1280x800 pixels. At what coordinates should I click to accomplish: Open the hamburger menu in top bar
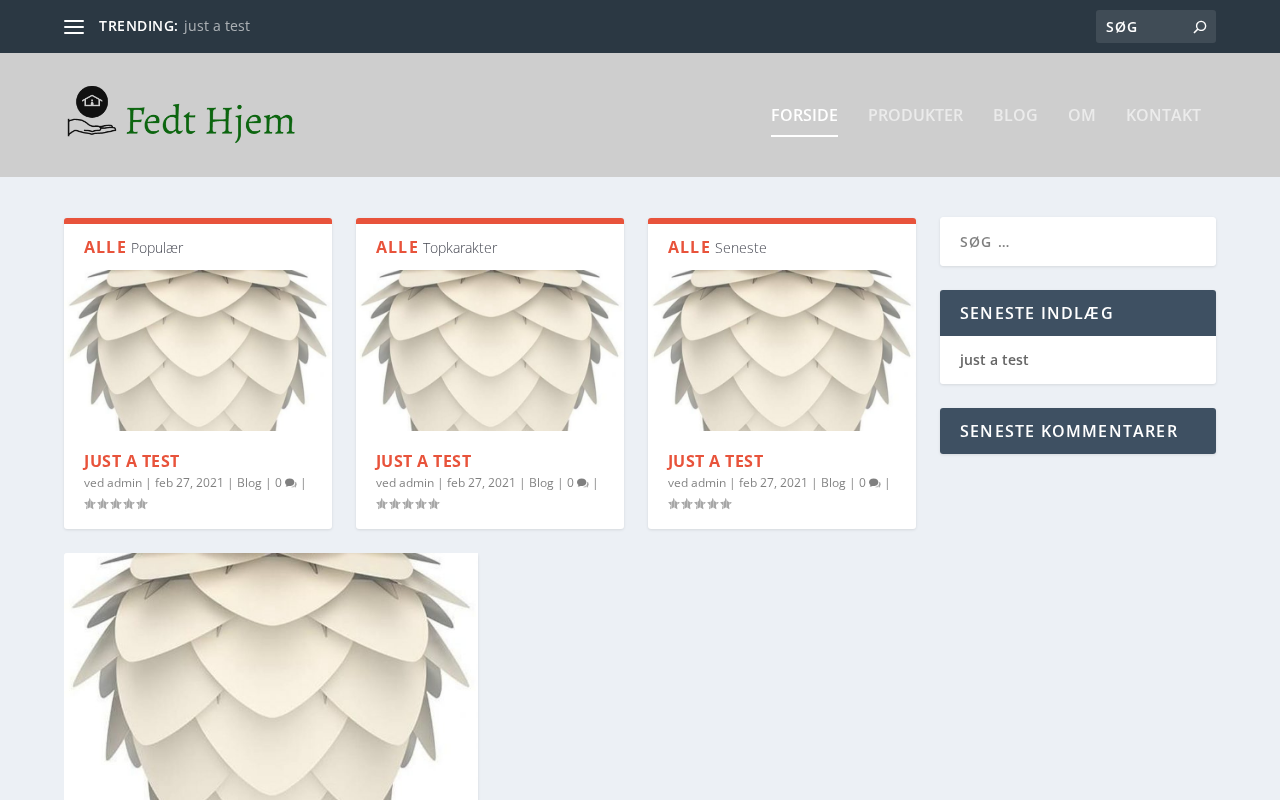tap(74, 27)
